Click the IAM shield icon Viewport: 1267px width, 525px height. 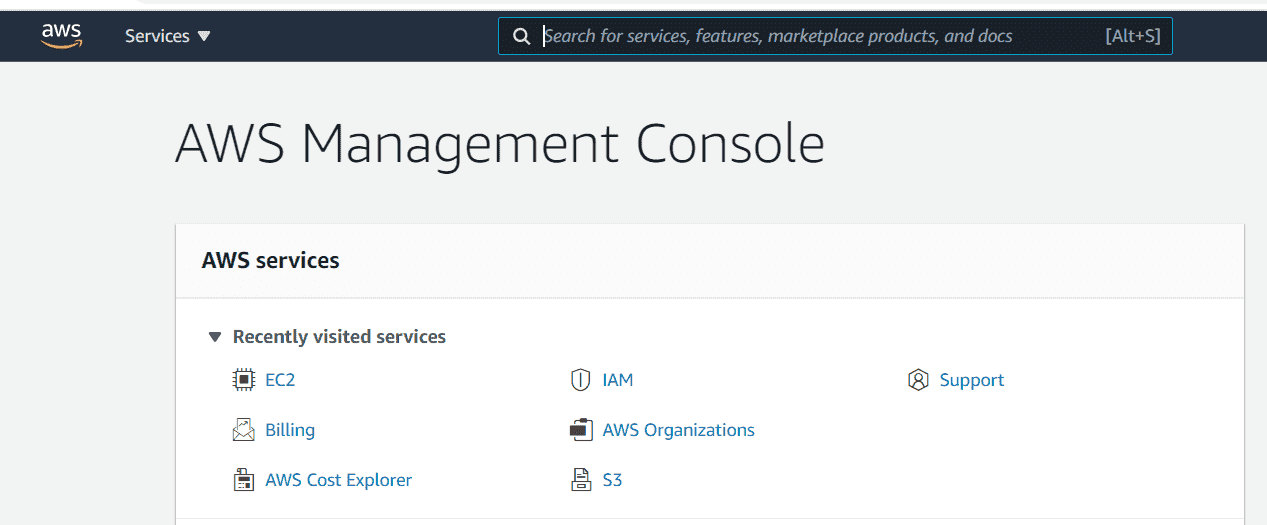(581, 380)
